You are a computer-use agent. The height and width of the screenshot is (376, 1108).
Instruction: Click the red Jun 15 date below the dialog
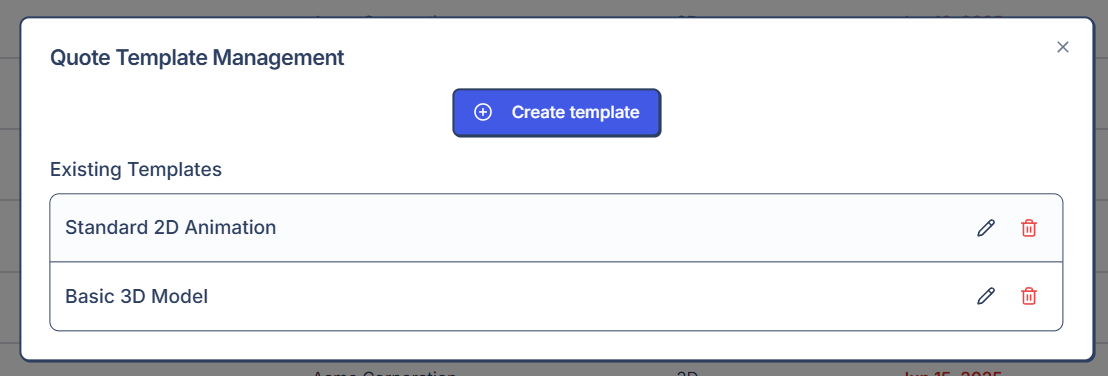953,372
